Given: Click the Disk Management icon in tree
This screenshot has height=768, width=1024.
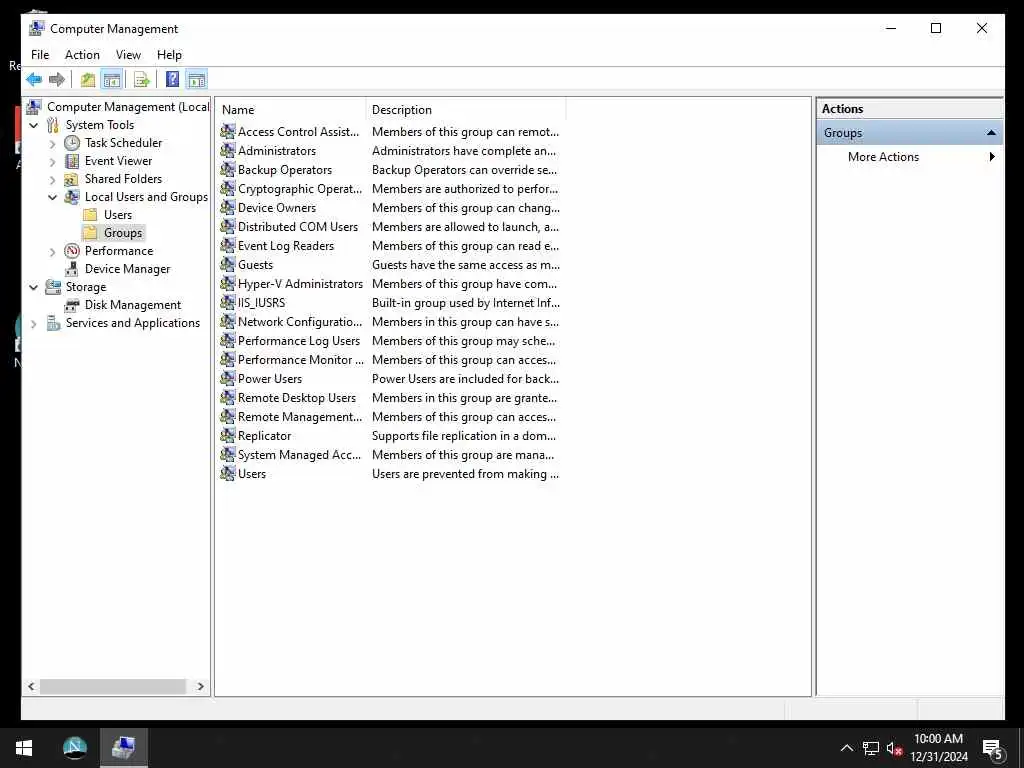Looking at the screenshot, I should (x=72, y=305).
